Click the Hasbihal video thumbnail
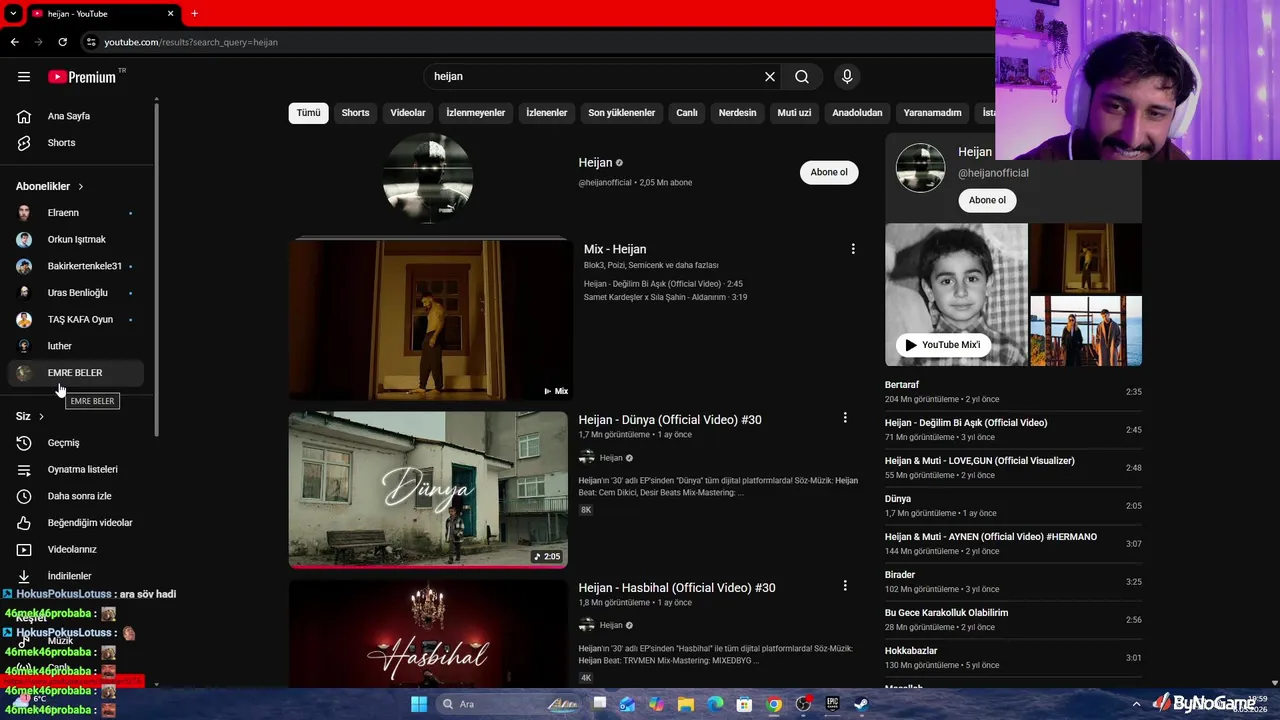The height and width of the screenshot is (720, 1280). [x=428, y=634]
